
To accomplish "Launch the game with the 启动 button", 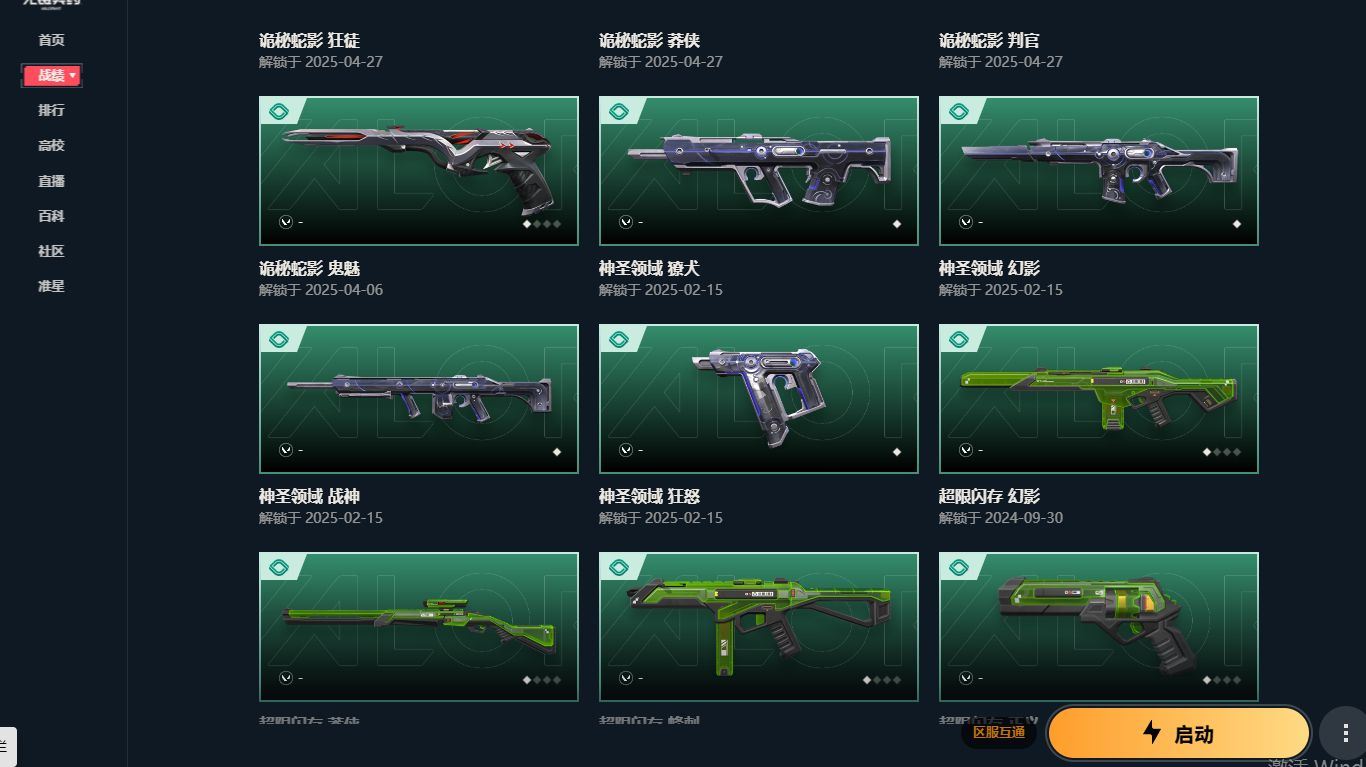I will click(x=1179, y=734).
